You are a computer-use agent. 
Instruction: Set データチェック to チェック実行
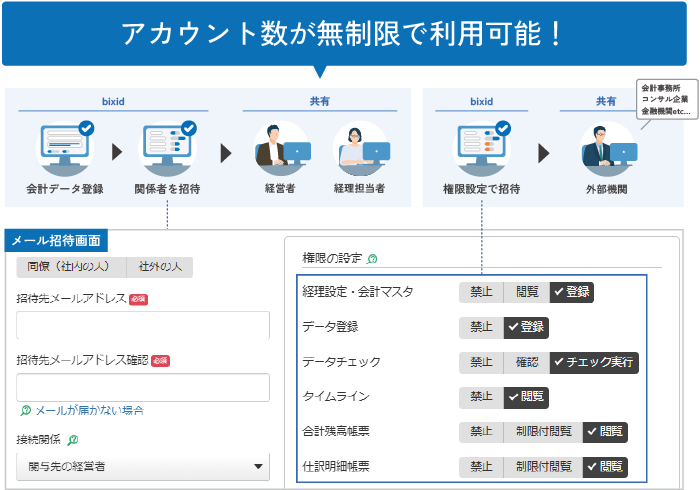(594, 363)
